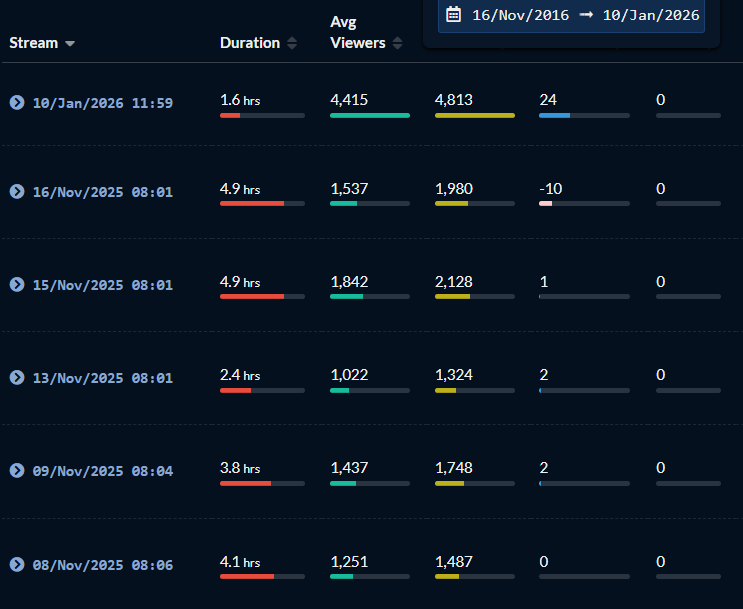
Task: Select the 1,537 avg viewers value
Action: coord(349,189)
